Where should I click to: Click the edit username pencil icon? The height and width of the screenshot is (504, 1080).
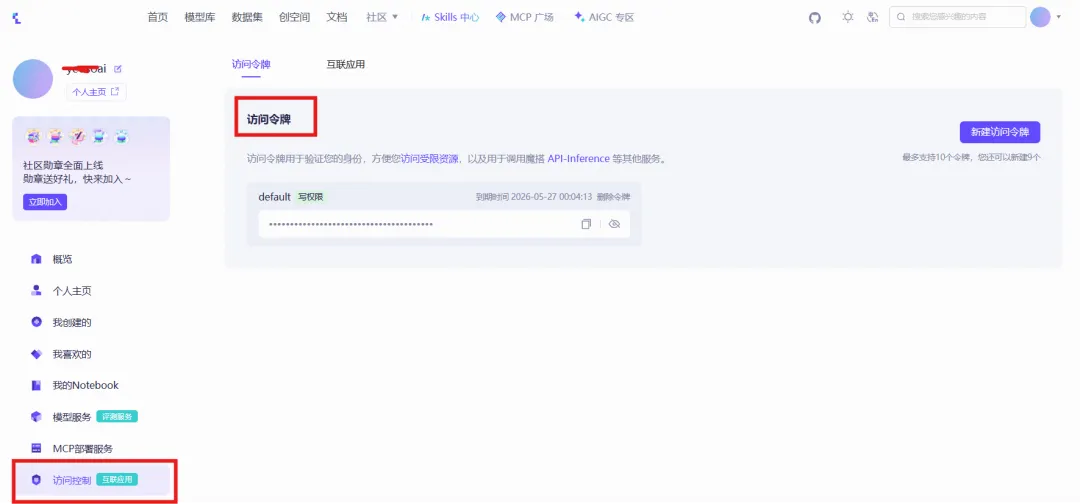pos(118,69)
